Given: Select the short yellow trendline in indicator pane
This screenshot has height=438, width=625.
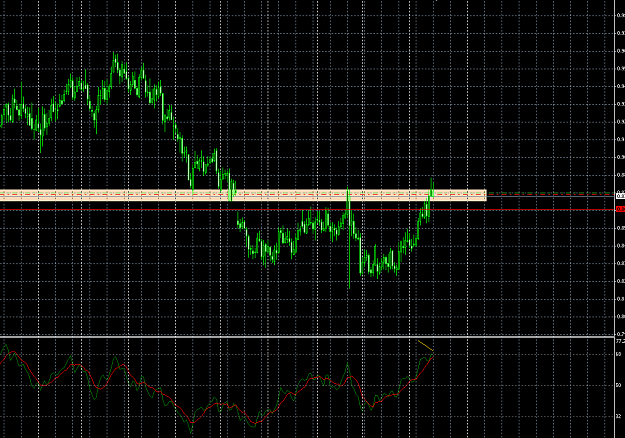Looking at the screenshot, I should [x=425, y=346].
